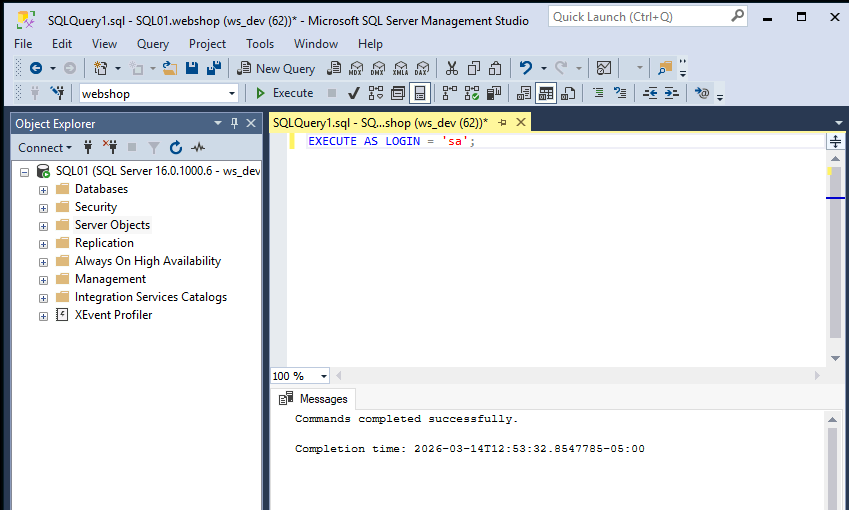Click the Comment out selected lines icon
This screenshot has height=510, width=849.
[x=598, y=93]
